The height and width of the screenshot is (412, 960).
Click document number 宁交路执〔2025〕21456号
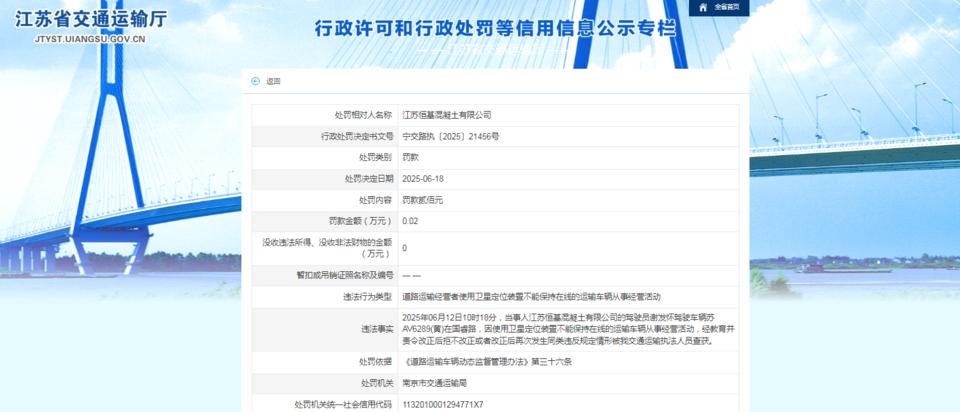(x=450, y=137)
